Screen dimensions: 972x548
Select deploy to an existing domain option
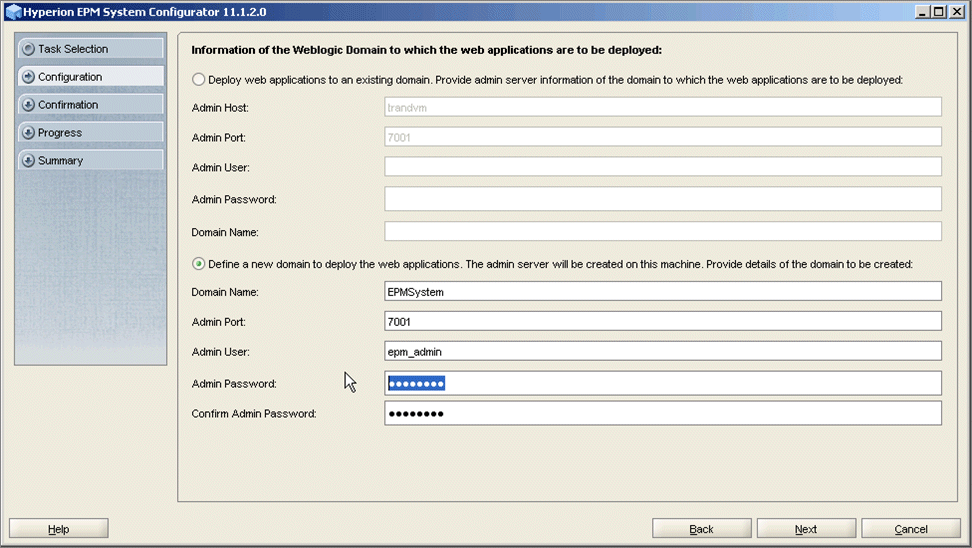(198, 79)
